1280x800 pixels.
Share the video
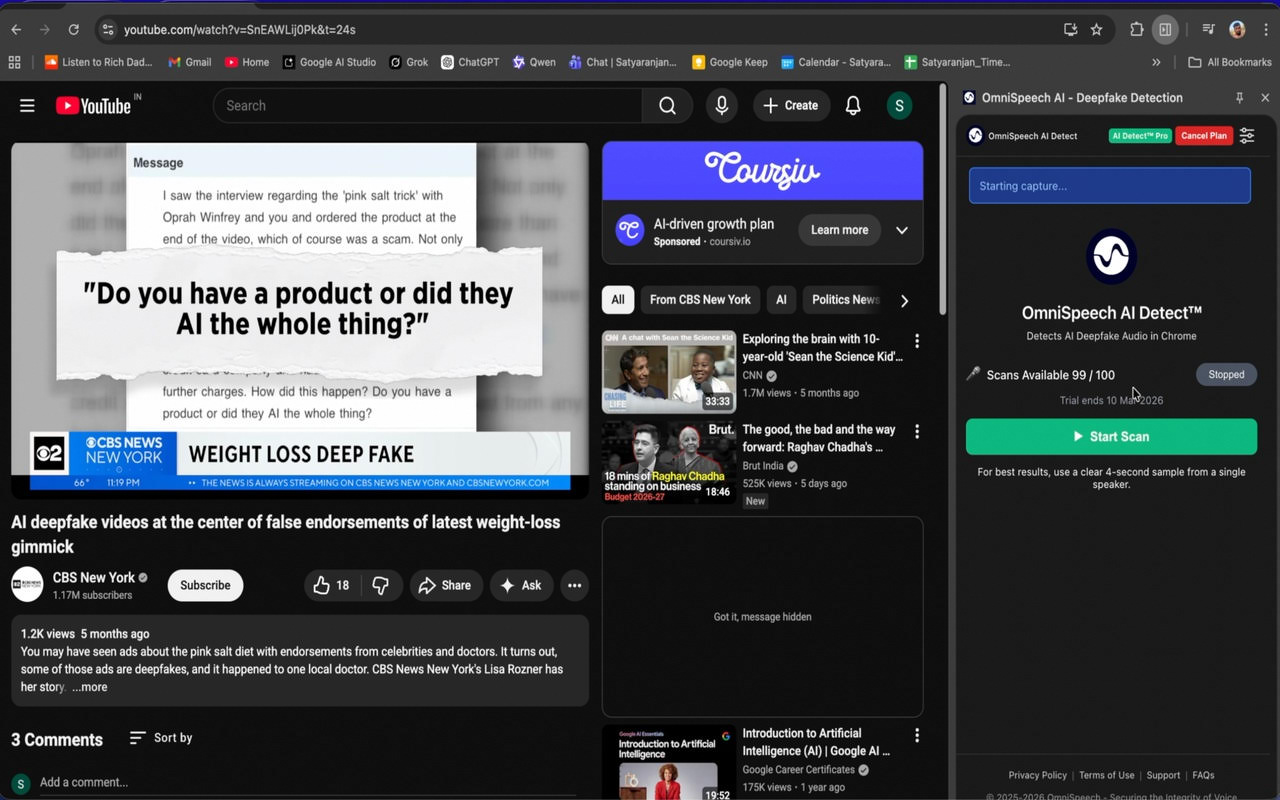coord(446,585)
